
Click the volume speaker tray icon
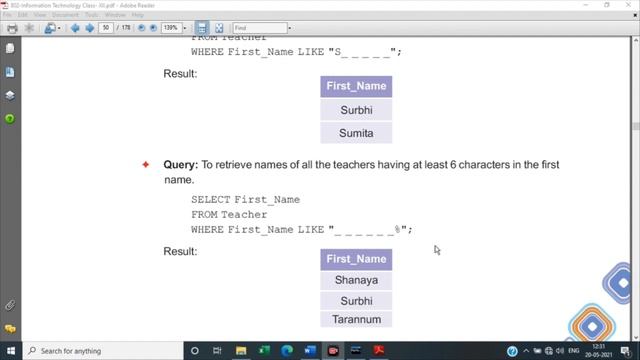pyautogui.click(x=560, y=351)
